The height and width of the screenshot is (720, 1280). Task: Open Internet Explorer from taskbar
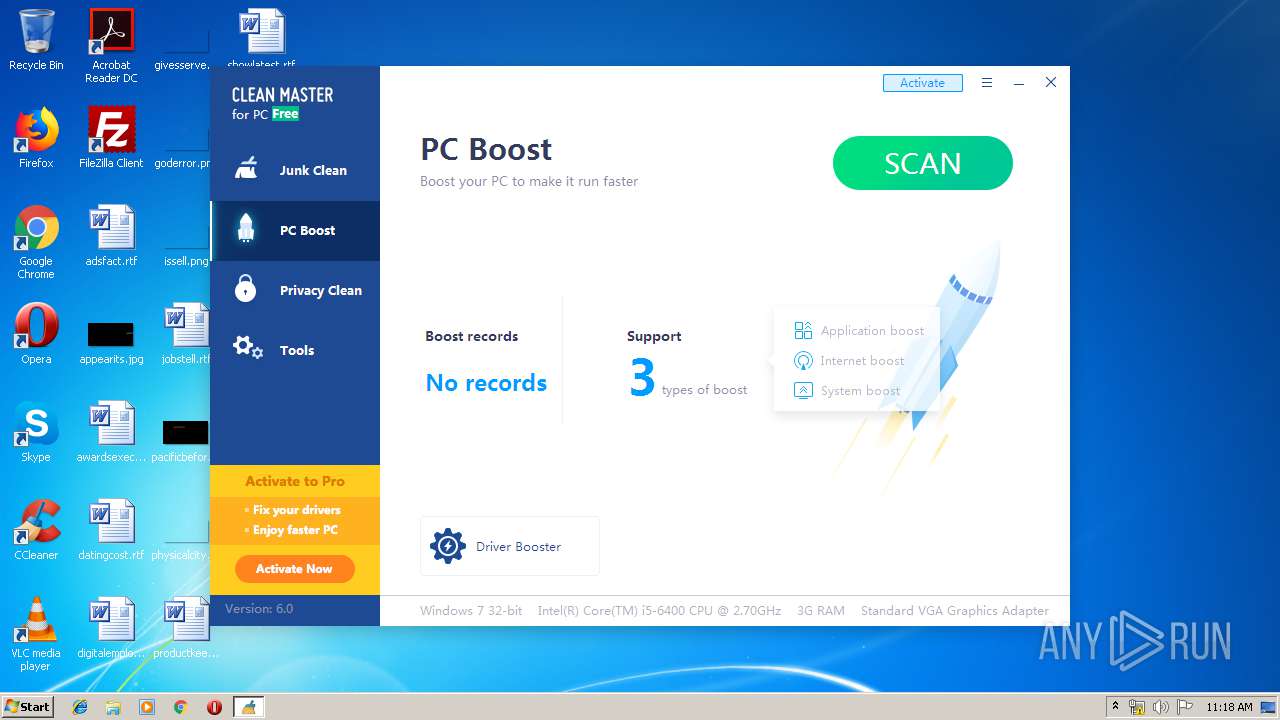pyautogui.click(x=80, y=707)
